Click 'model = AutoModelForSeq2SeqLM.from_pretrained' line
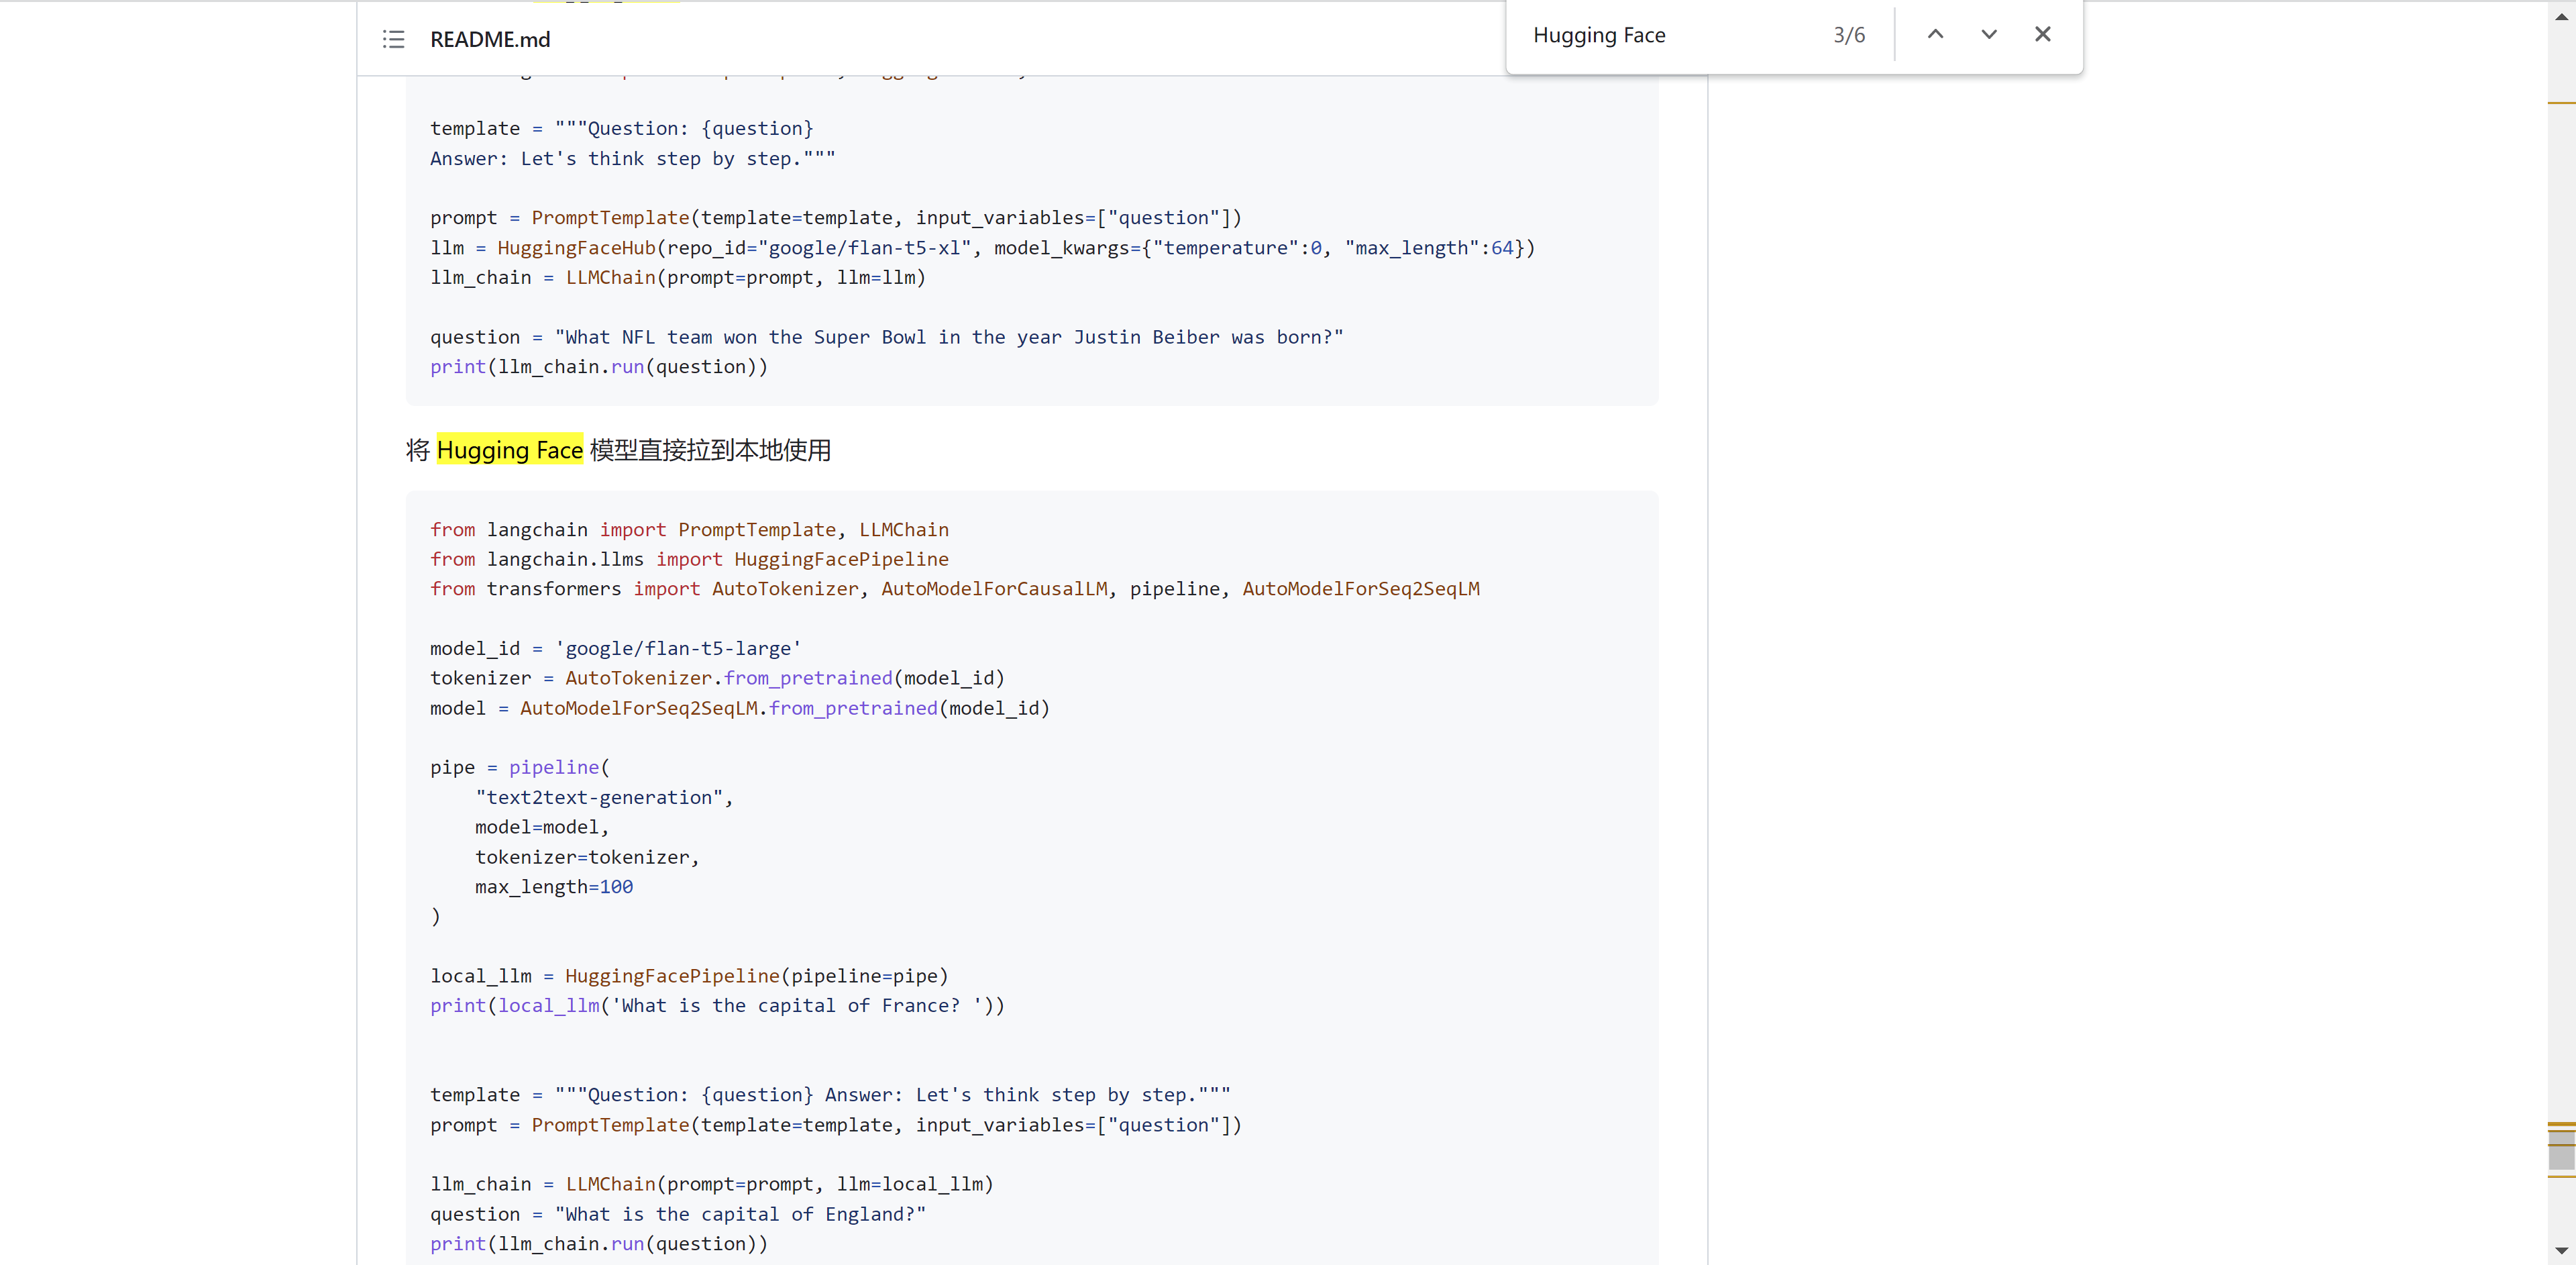Viewport: 2576px width, 1265px height. coord(740,708)
